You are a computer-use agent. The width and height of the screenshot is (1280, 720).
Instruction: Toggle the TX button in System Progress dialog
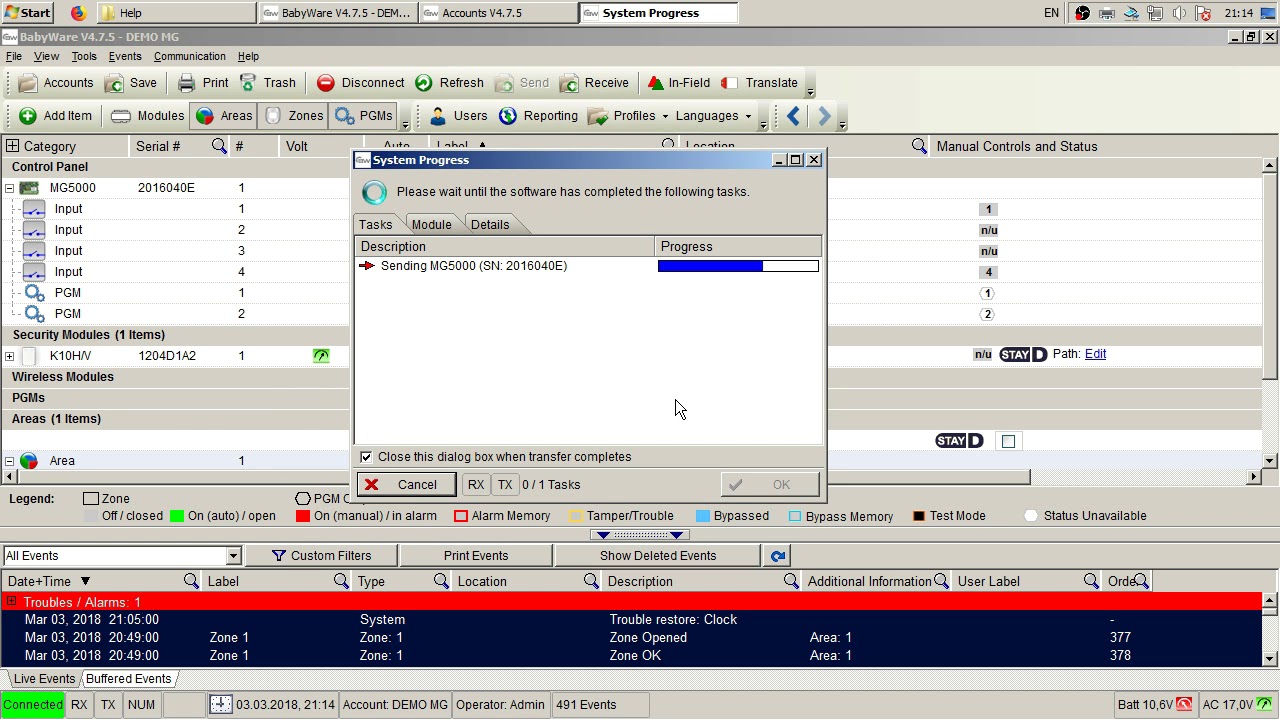click(505, 485)
